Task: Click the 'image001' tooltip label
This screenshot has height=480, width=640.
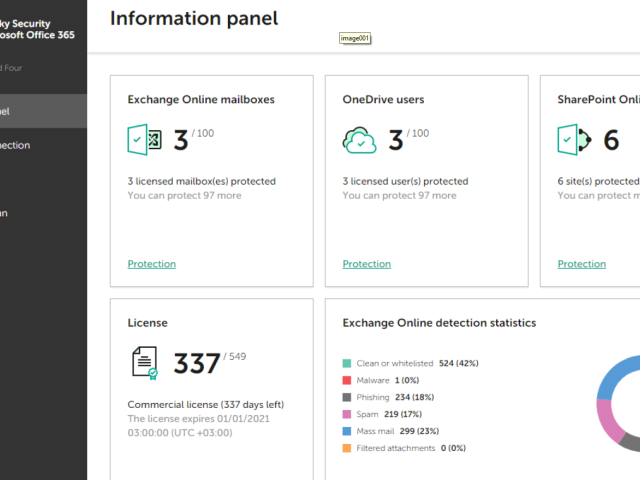Action: tap(355, 38)
